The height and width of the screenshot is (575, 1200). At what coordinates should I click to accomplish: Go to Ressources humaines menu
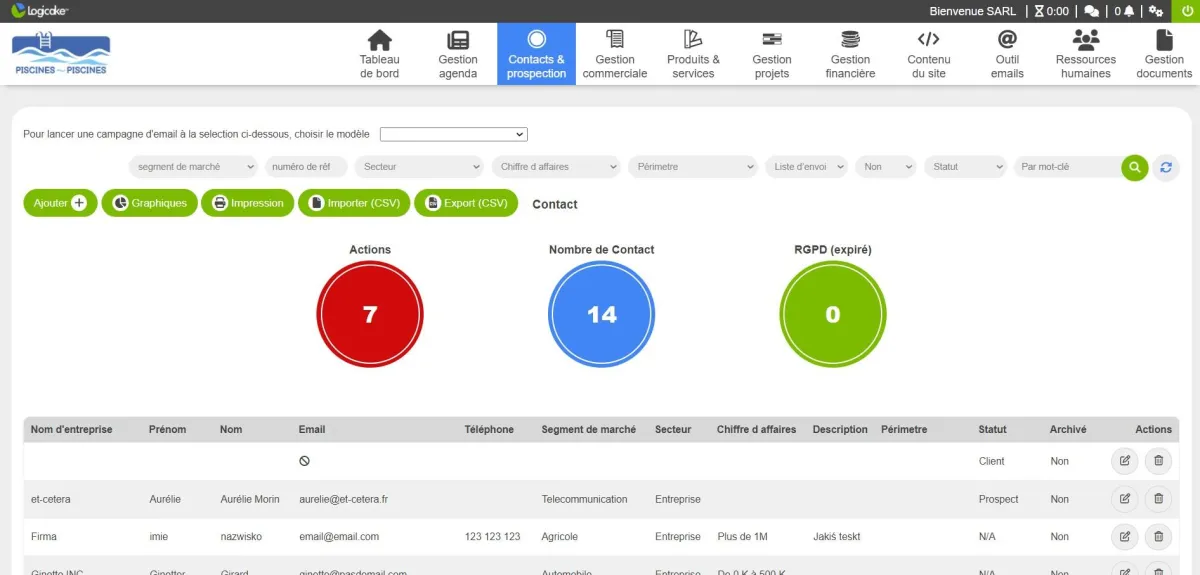[1085, 54]
